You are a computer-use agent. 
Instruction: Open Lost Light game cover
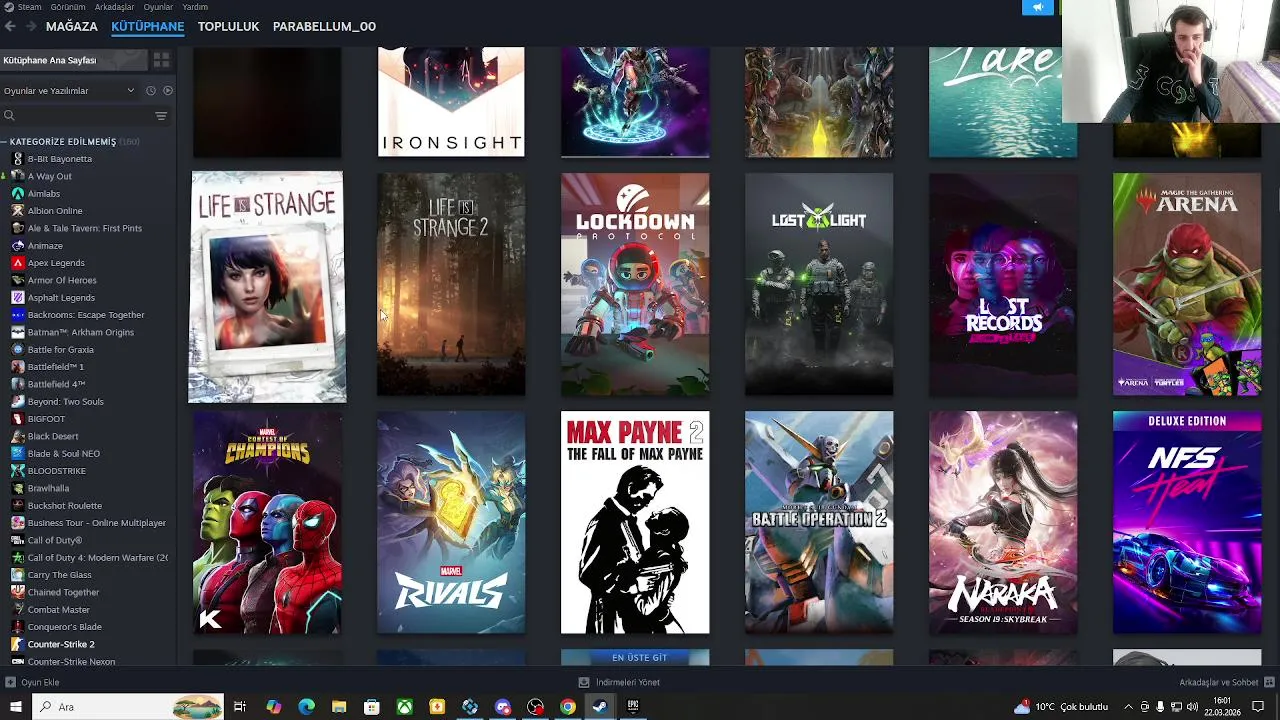(x=819, y=284)
